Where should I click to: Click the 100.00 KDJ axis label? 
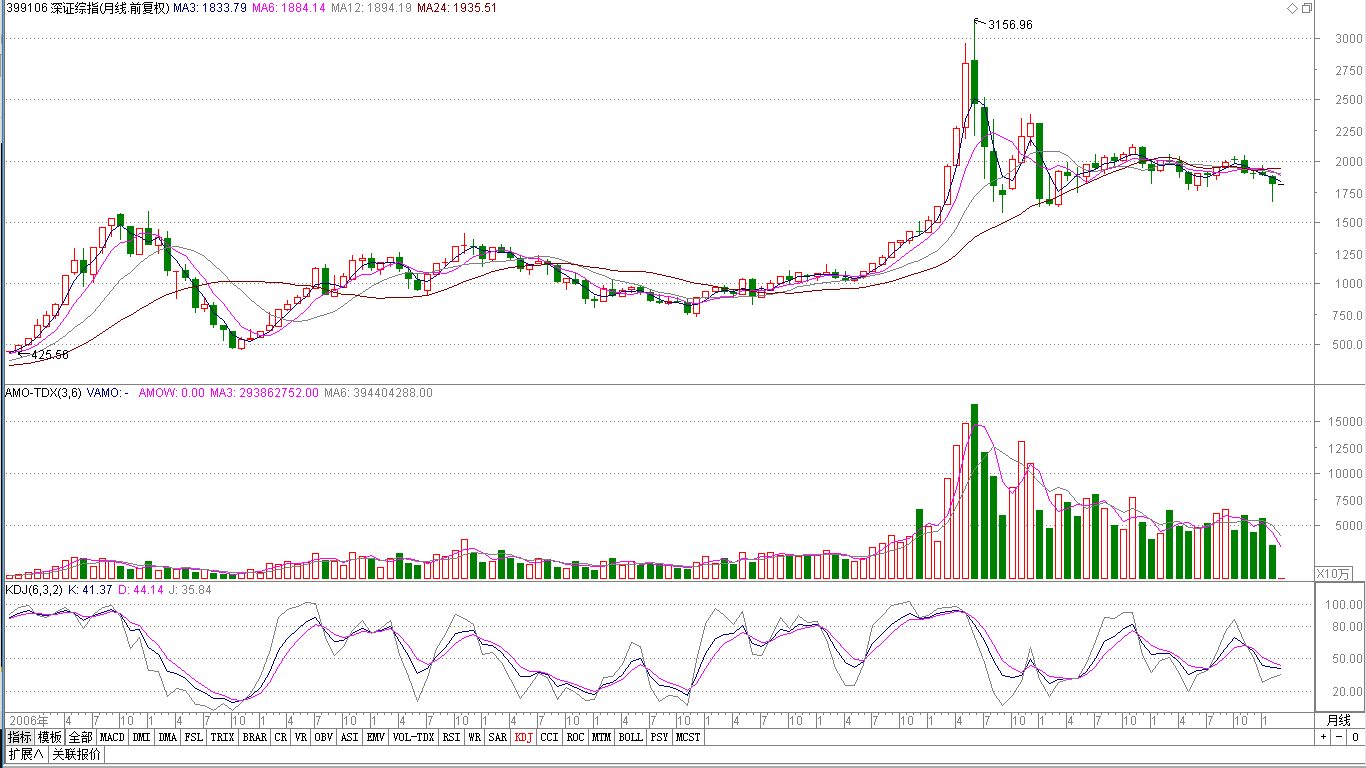pyautogui.click(x=1344, y=605)
